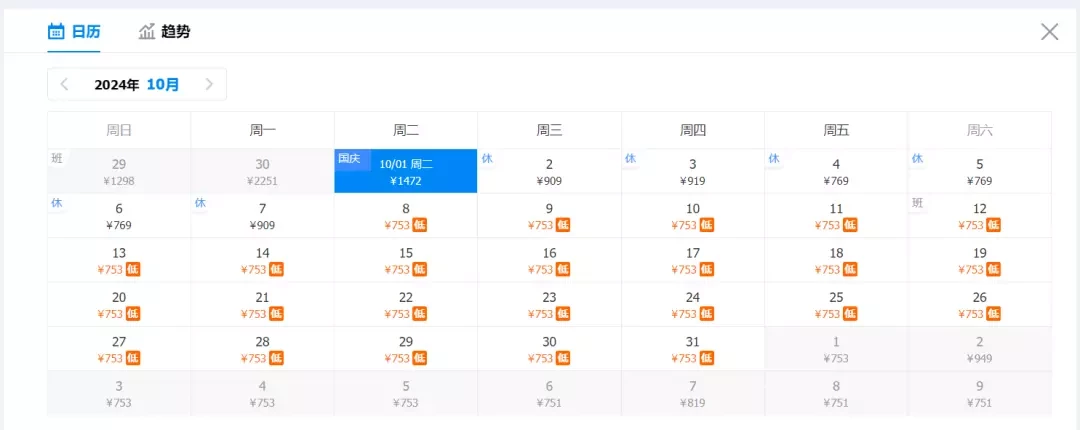Choose October 15 with ¥753 fare
This screenshot has width=1080, height=430.
pyautogui.click(x=406, y=260)
